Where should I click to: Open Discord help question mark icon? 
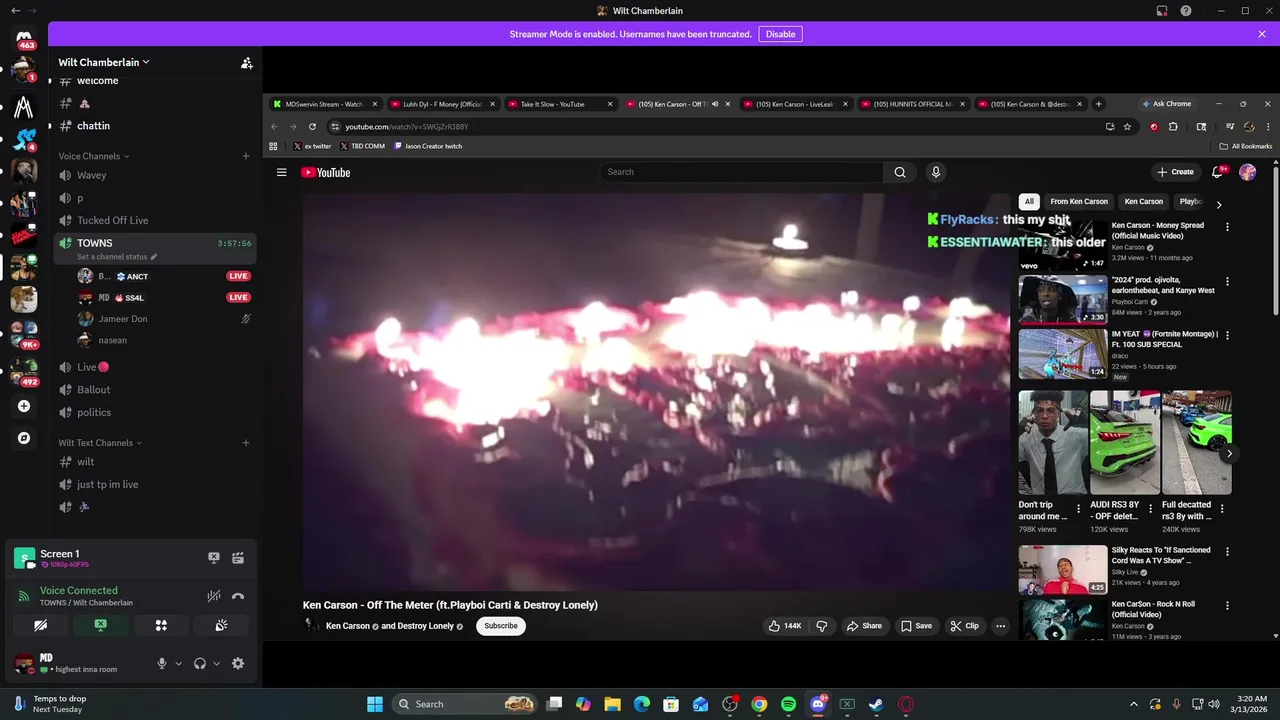(1186, 11)
